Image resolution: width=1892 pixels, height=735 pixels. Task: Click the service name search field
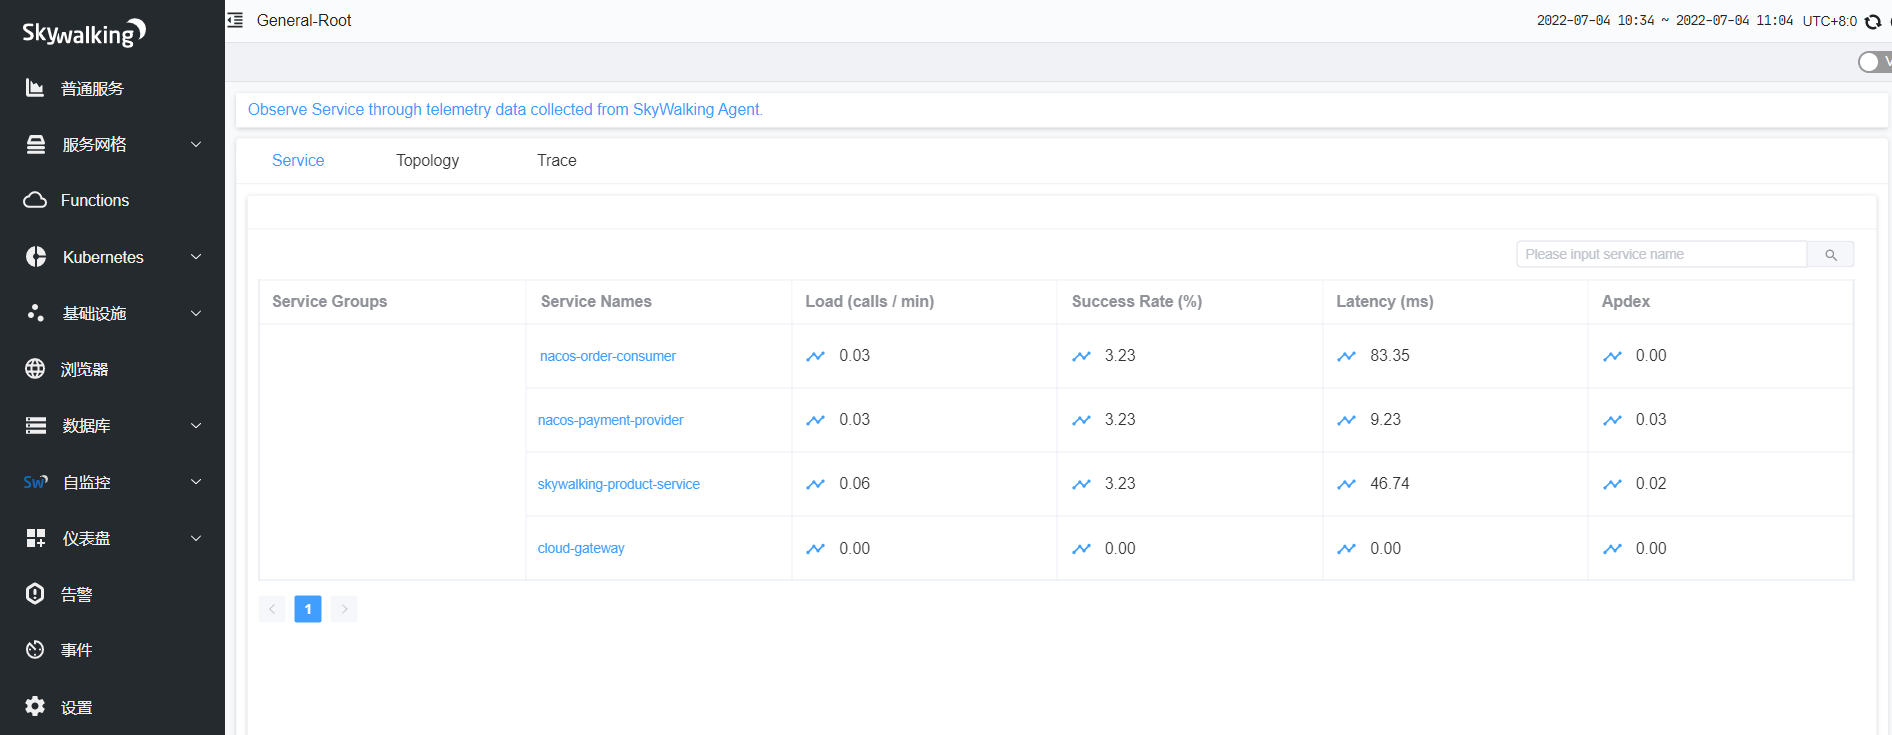pyautogui.click(x=1660, y=255)
